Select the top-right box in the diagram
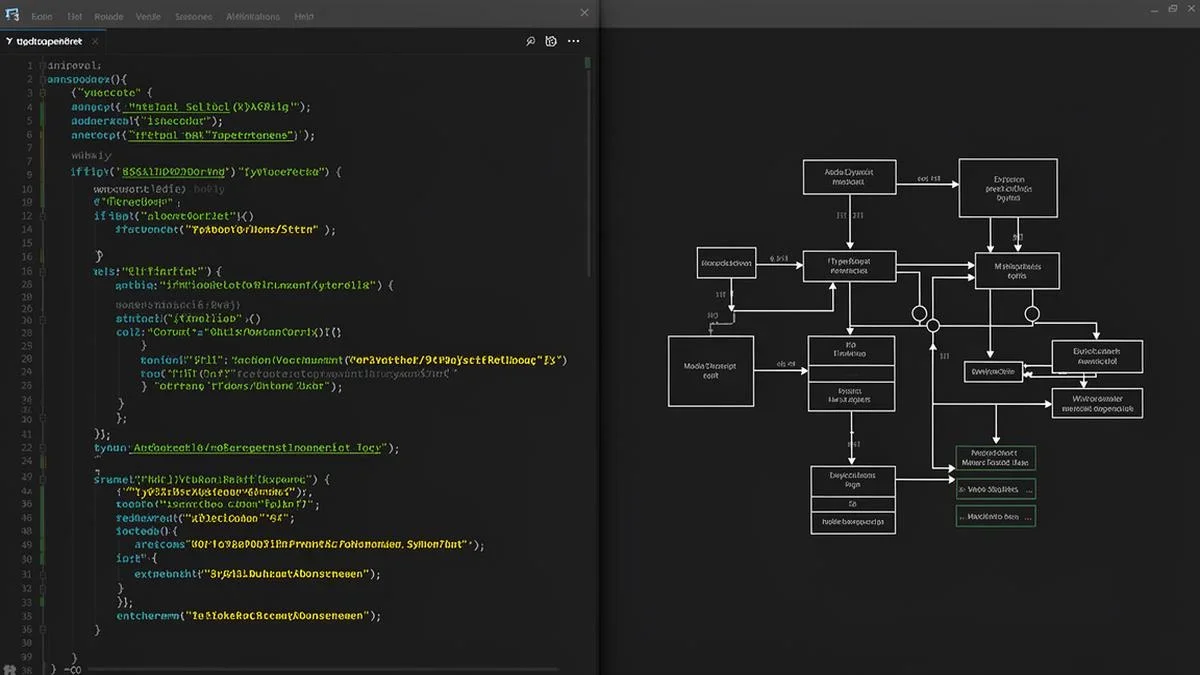This screenshot has height=675, width=1200. (x=1008, y=188)
